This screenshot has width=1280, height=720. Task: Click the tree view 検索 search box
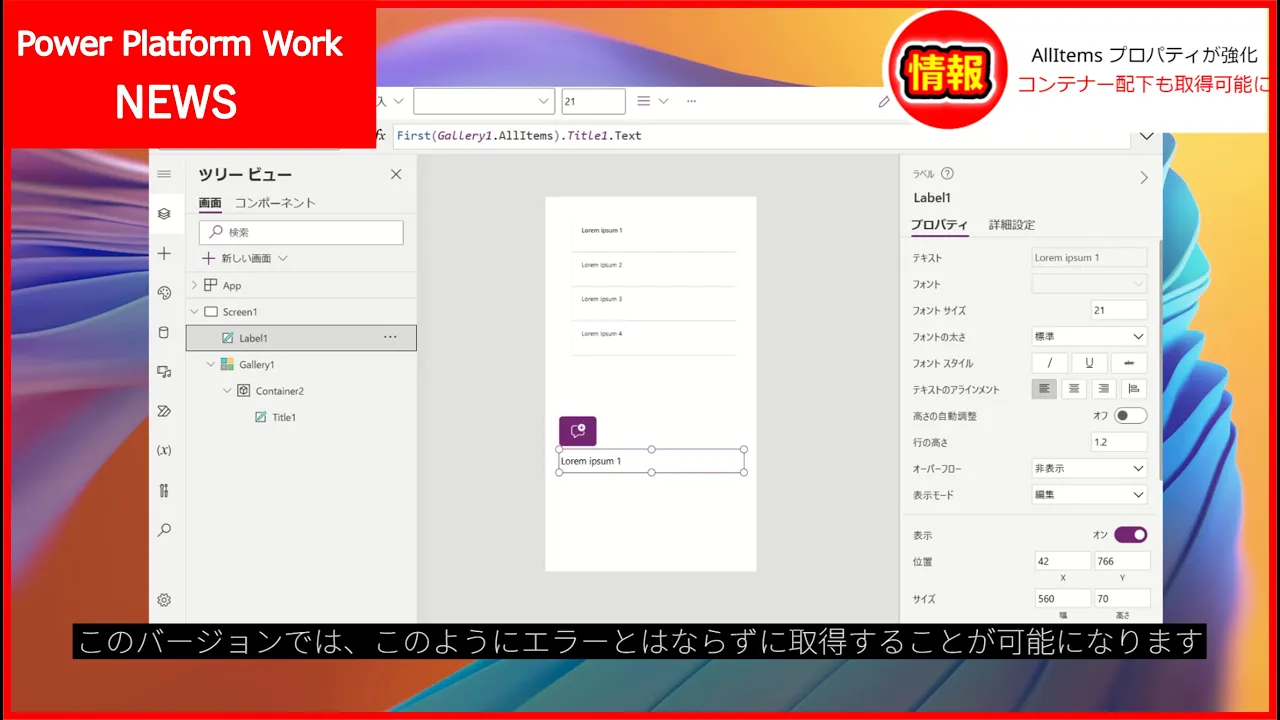(301, 232)
